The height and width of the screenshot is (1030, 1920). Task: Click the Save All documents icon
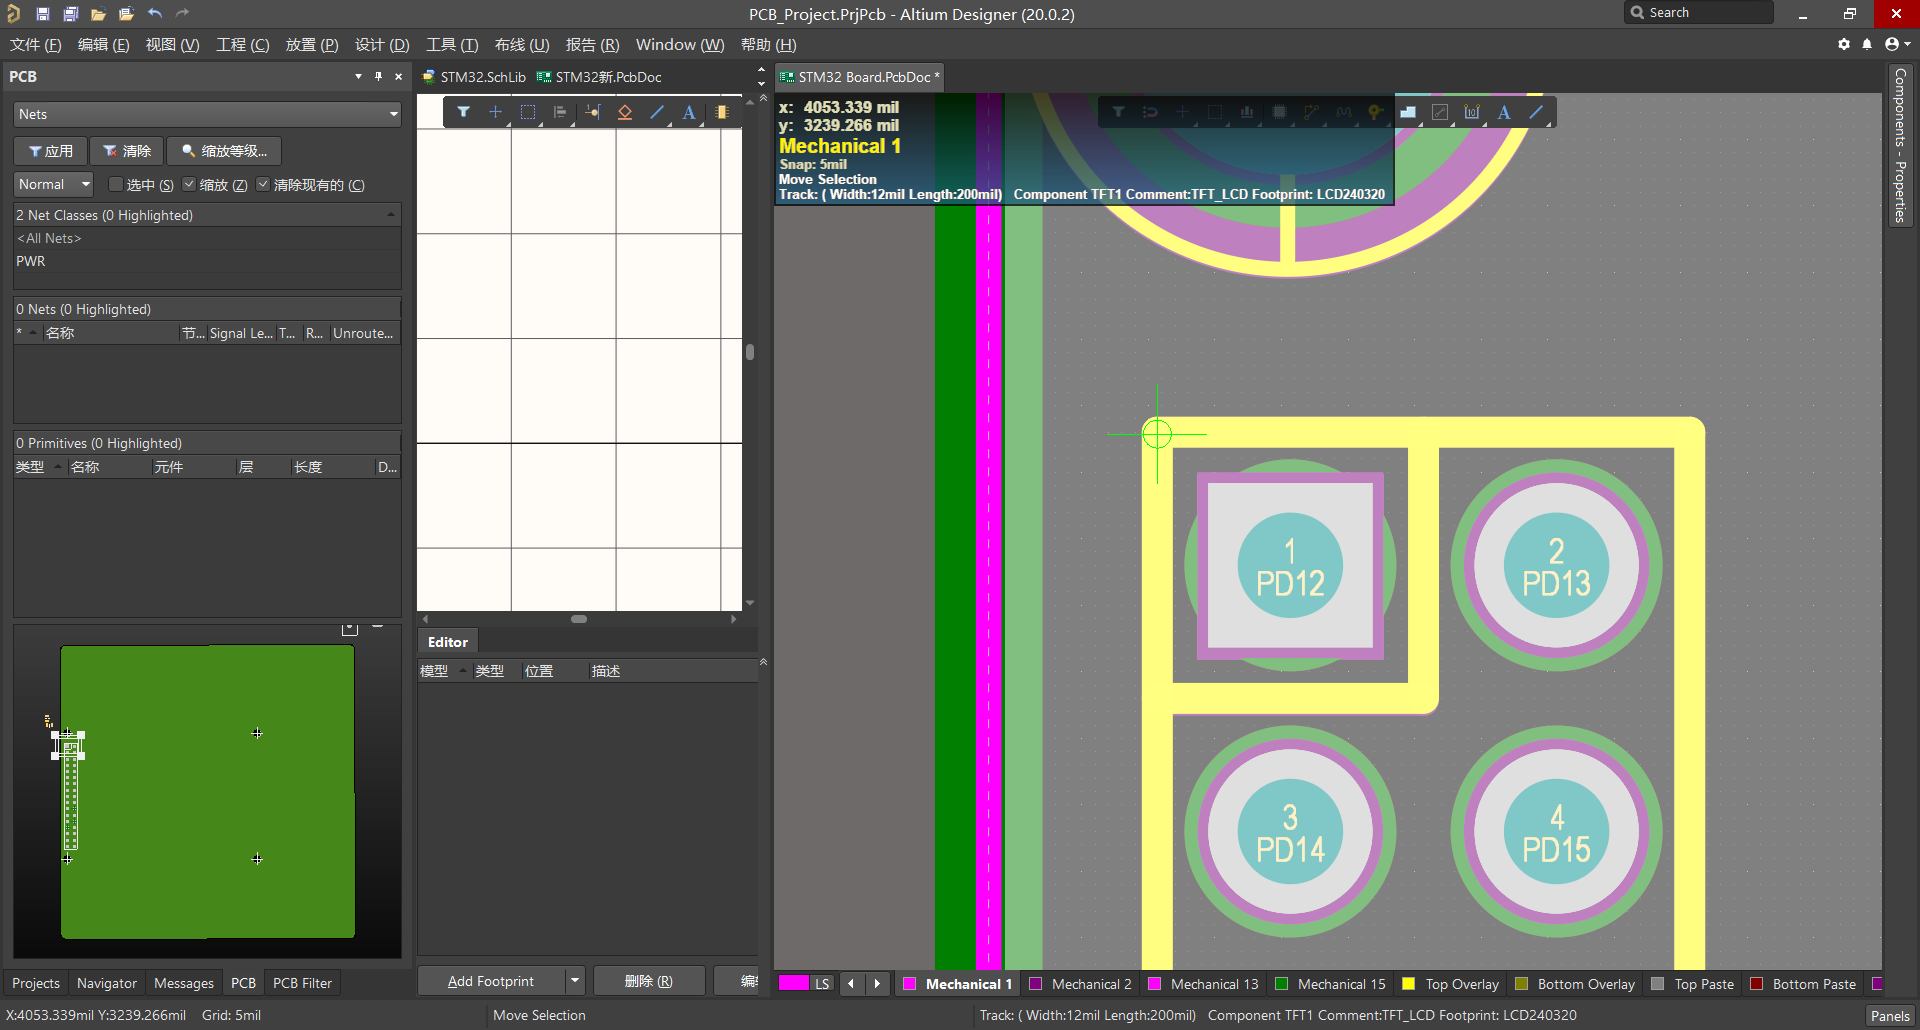[70, 14]
